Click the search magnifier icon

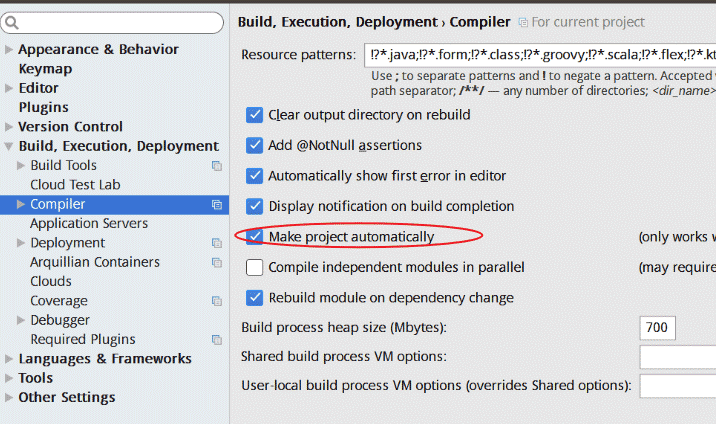click(x=14, y=22)
